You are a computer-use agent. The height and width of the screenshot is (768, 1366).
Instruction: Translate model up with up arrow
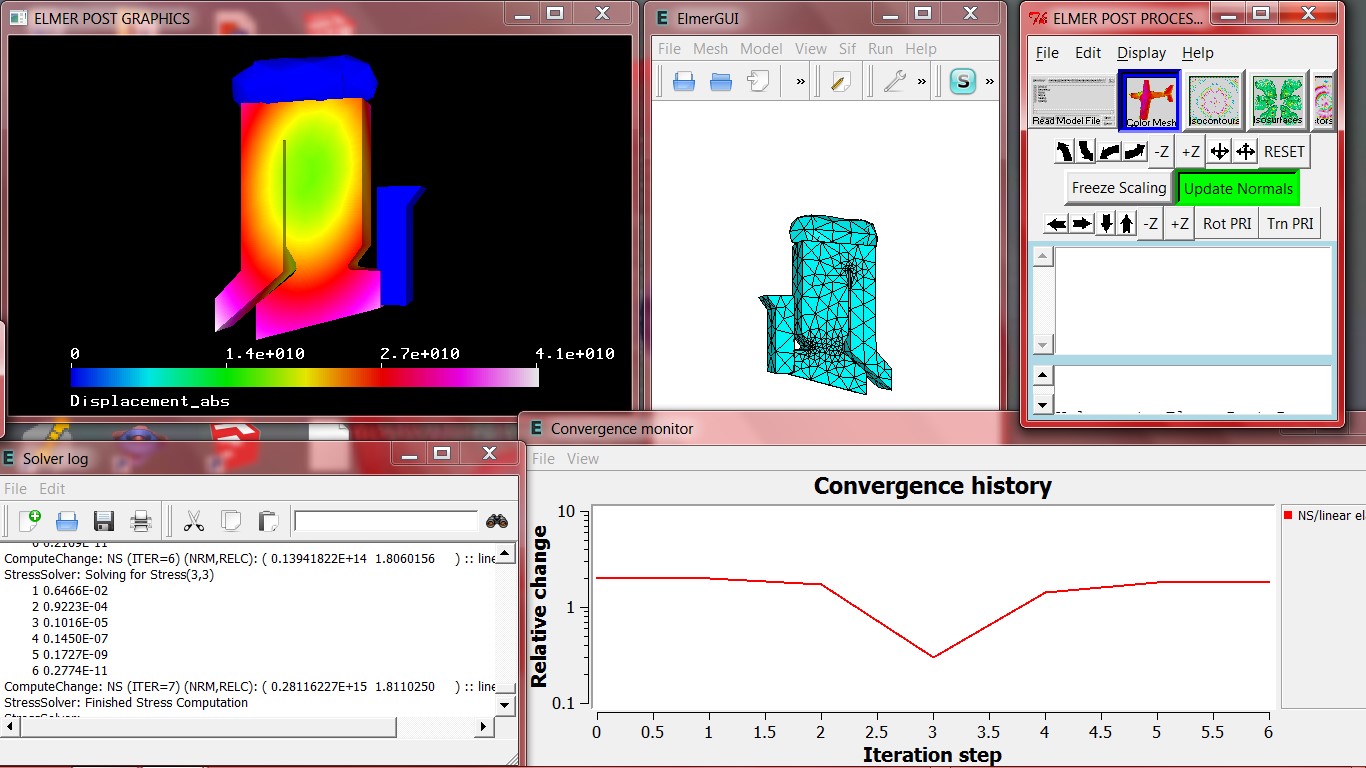1127,223
